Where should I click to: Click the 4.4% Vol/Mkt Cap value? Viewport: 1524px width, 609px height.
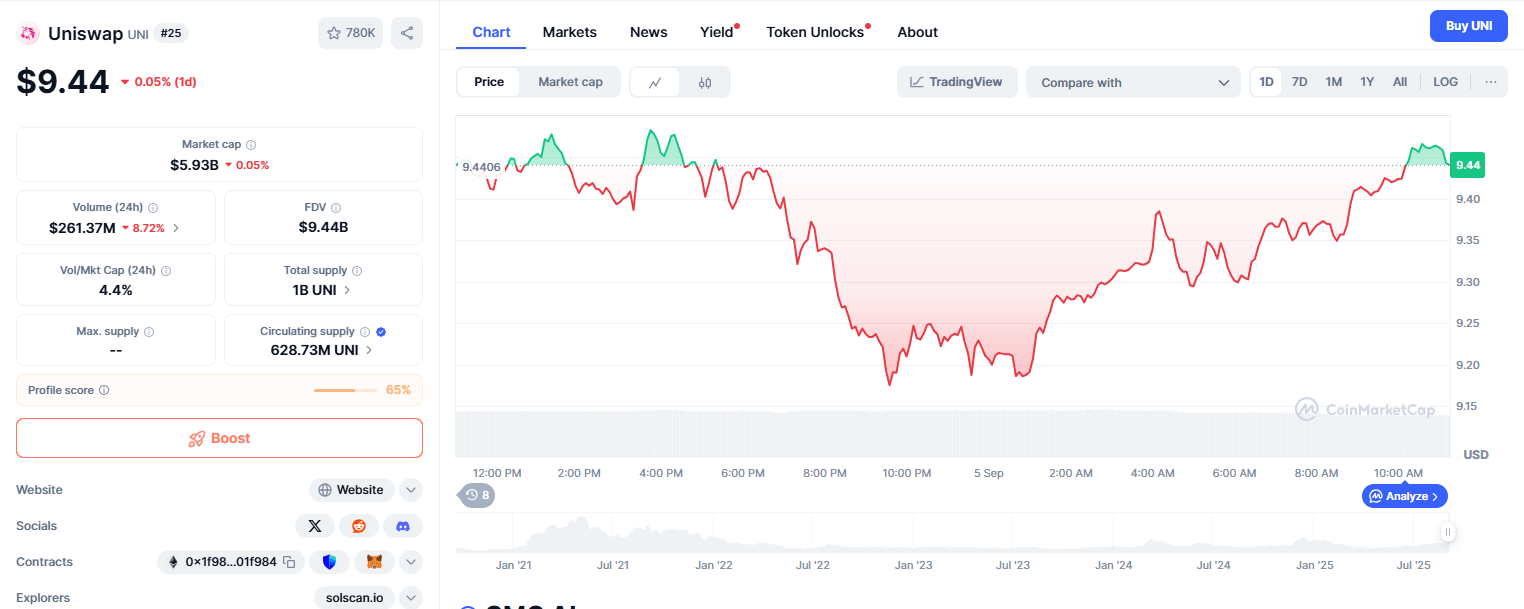point(116,290)
